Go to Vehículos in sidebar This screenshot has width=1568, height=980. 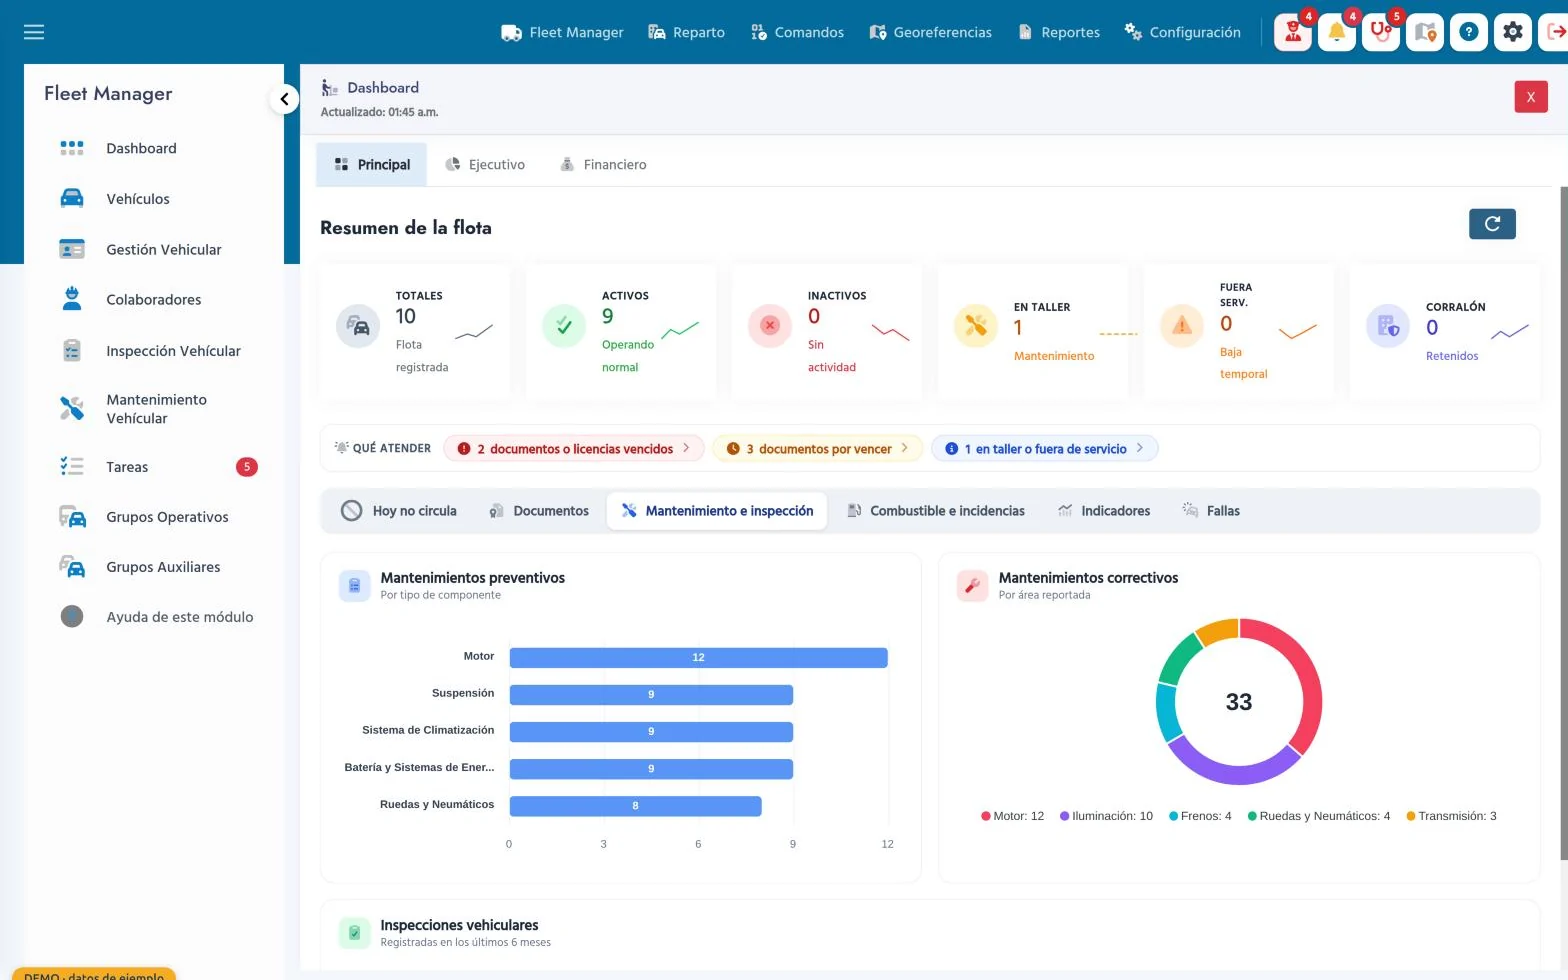coord(138,199)
